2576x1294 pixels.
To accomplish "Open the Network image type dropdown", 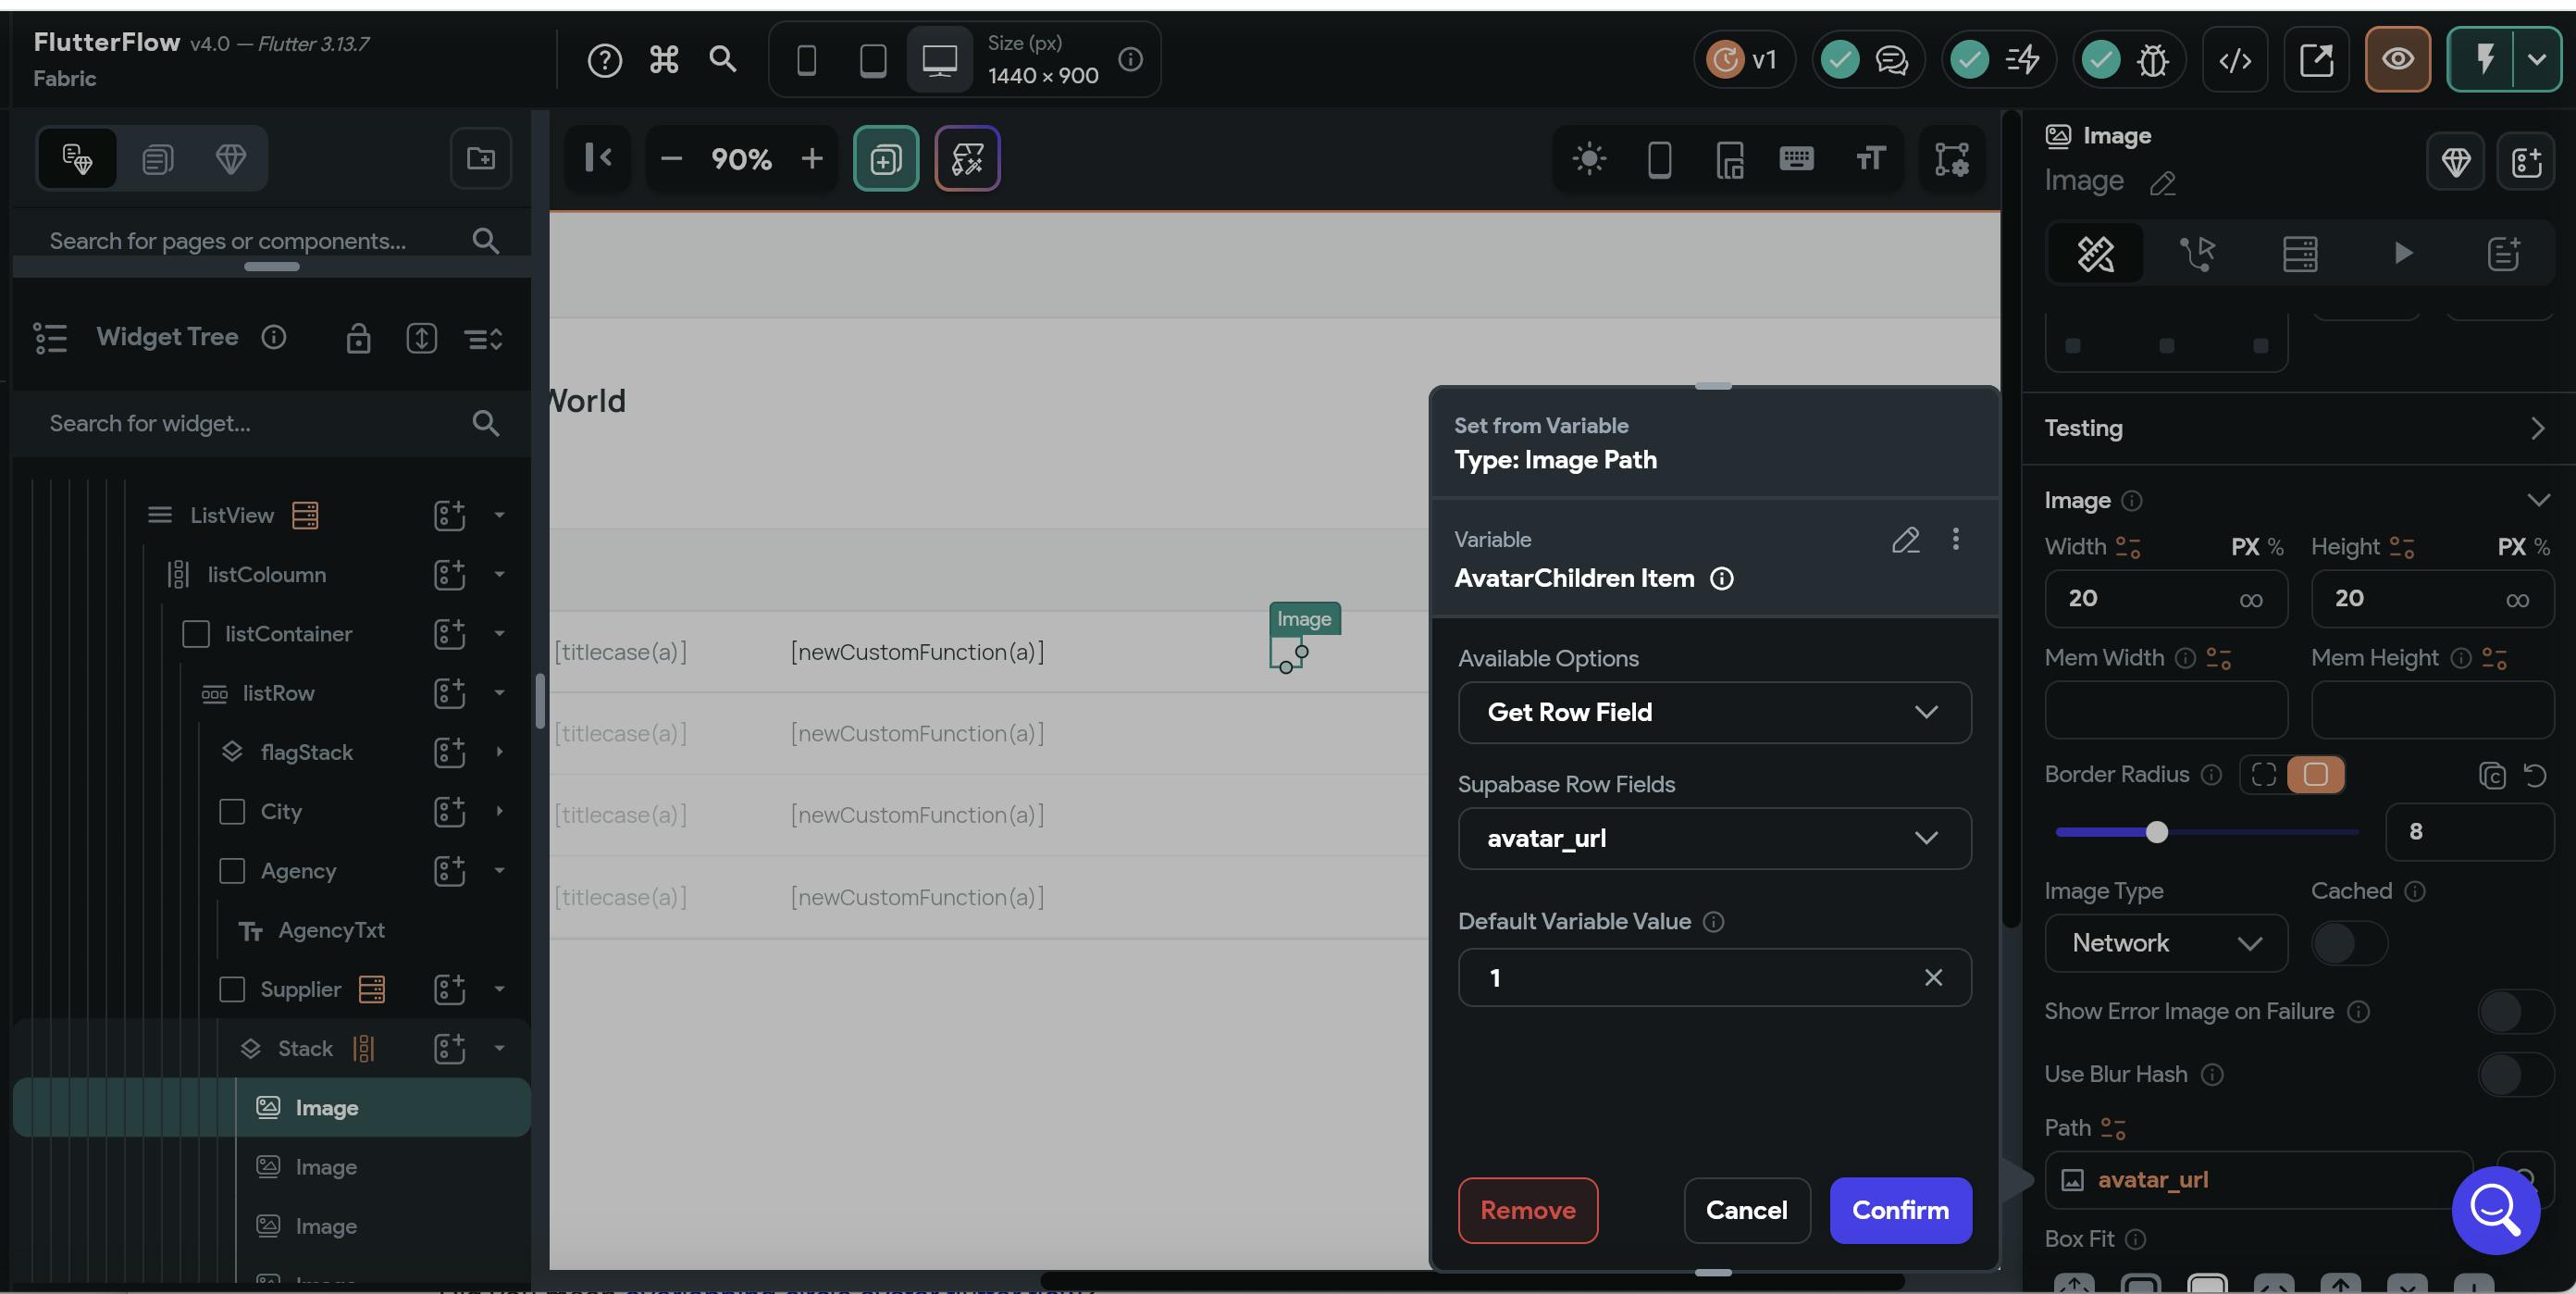I will point(2165,943).
